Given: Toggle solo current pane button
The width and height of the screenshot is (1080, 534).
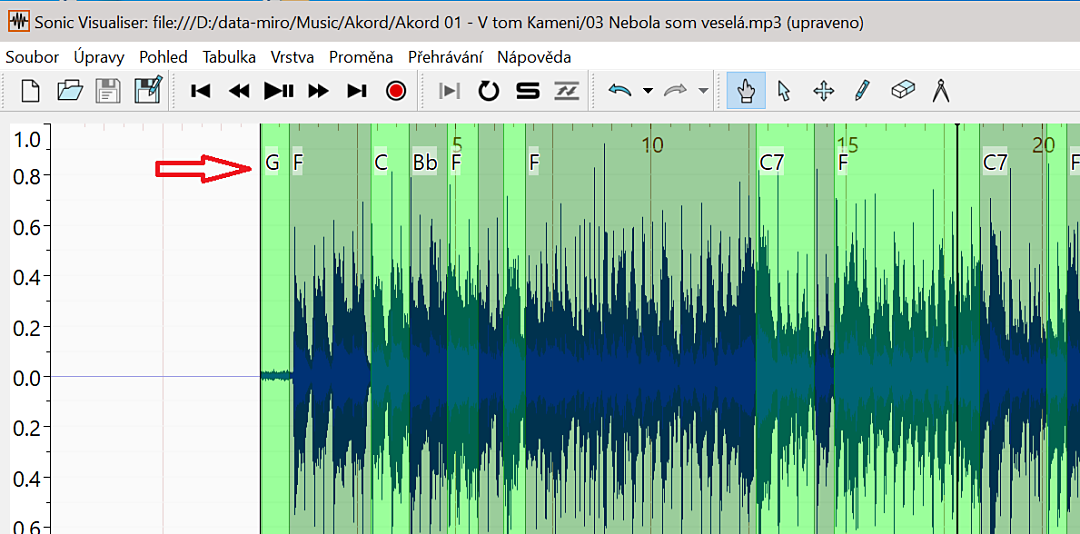Looking at the screenshot, I should [x=528, y=91].
